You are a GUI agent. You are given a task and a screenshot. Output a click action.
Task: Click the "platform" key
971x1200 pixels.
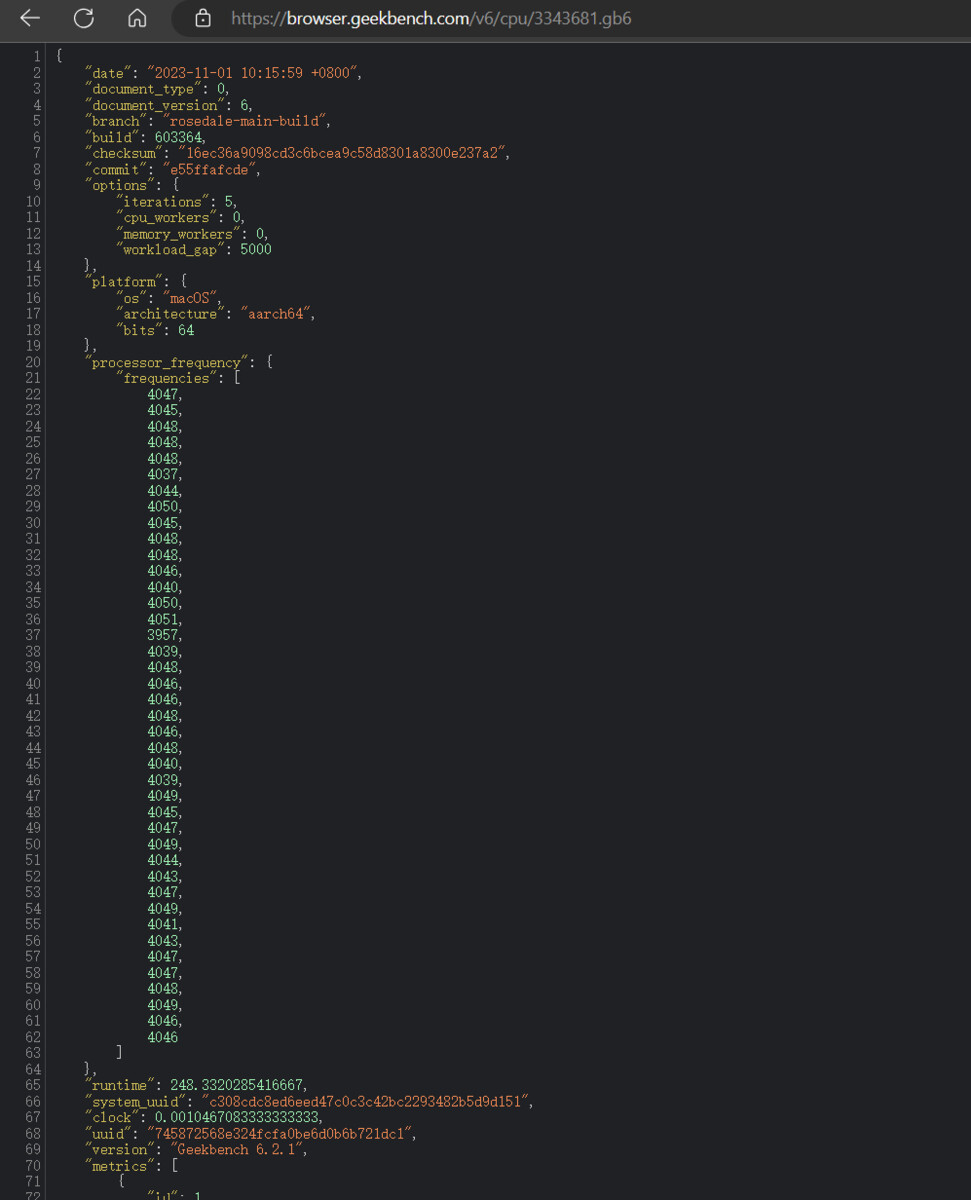tap(123, 282)
